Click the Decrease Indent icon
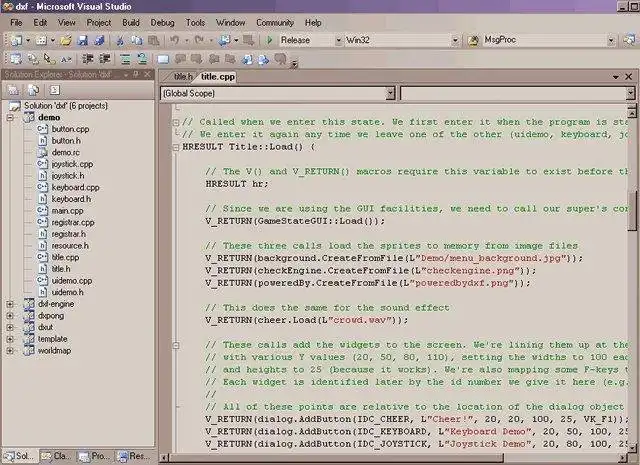Image resolution: width=640 pixels, height=465 pixels. pyautogui.click(x=88, y=59)
